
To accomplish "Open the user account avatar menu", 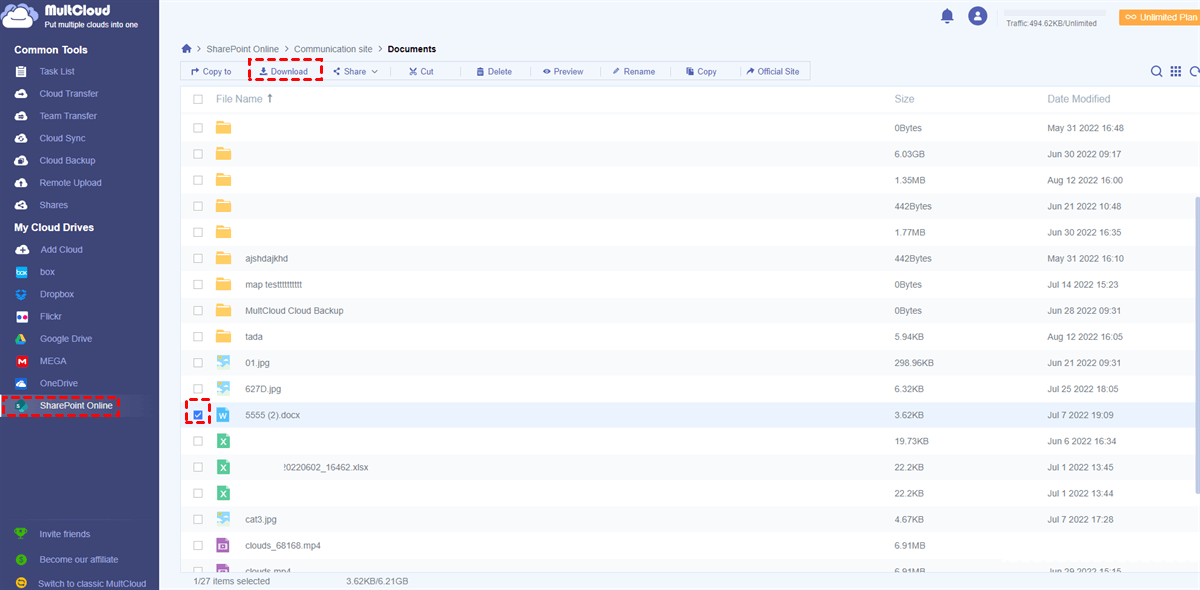I will [x=978, y=16].
